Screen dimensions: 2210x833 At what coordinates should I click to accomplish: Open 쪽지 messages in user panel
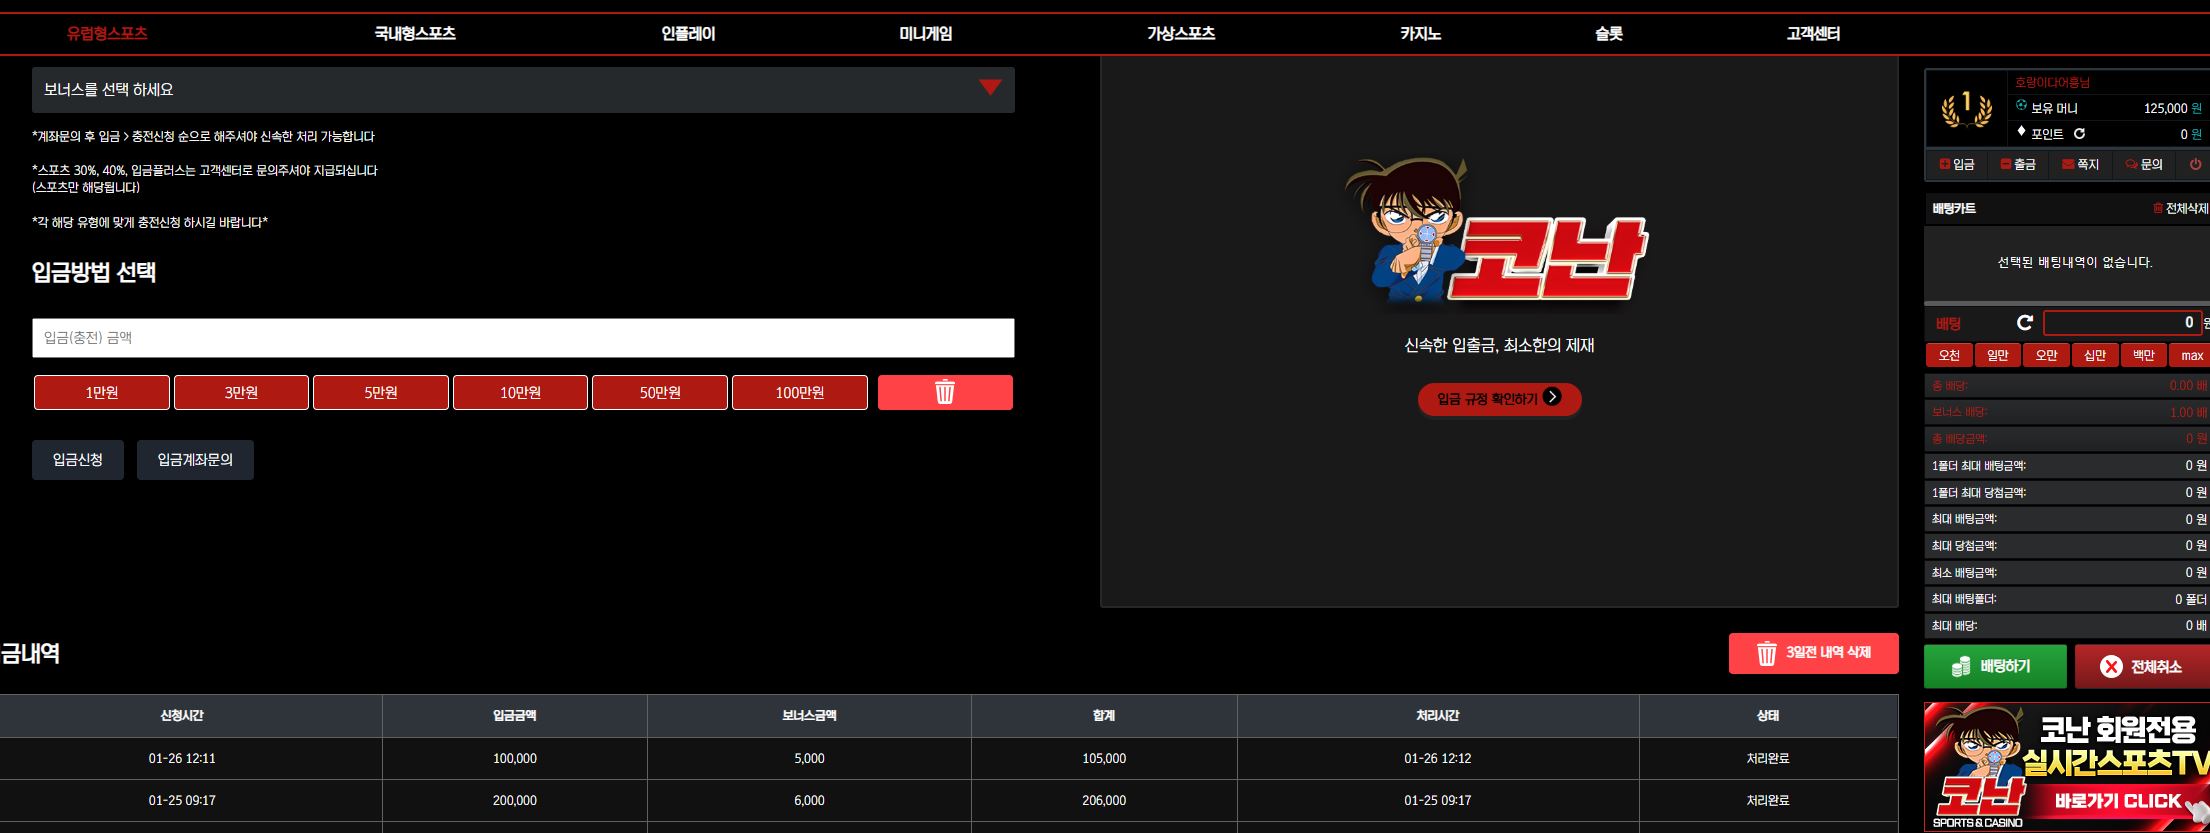point(2080,164)
